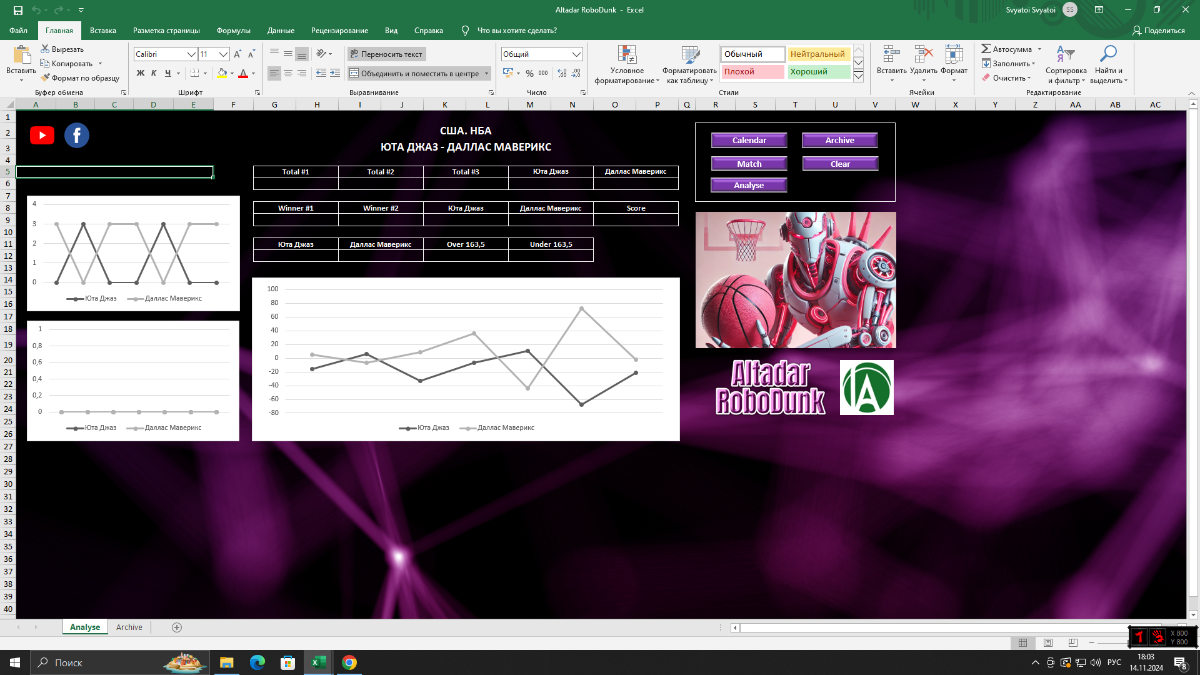The height and width of the screenshot is (675, 1200).
Task: Click the Windows Start button
Action: click(x=15, y=662)
